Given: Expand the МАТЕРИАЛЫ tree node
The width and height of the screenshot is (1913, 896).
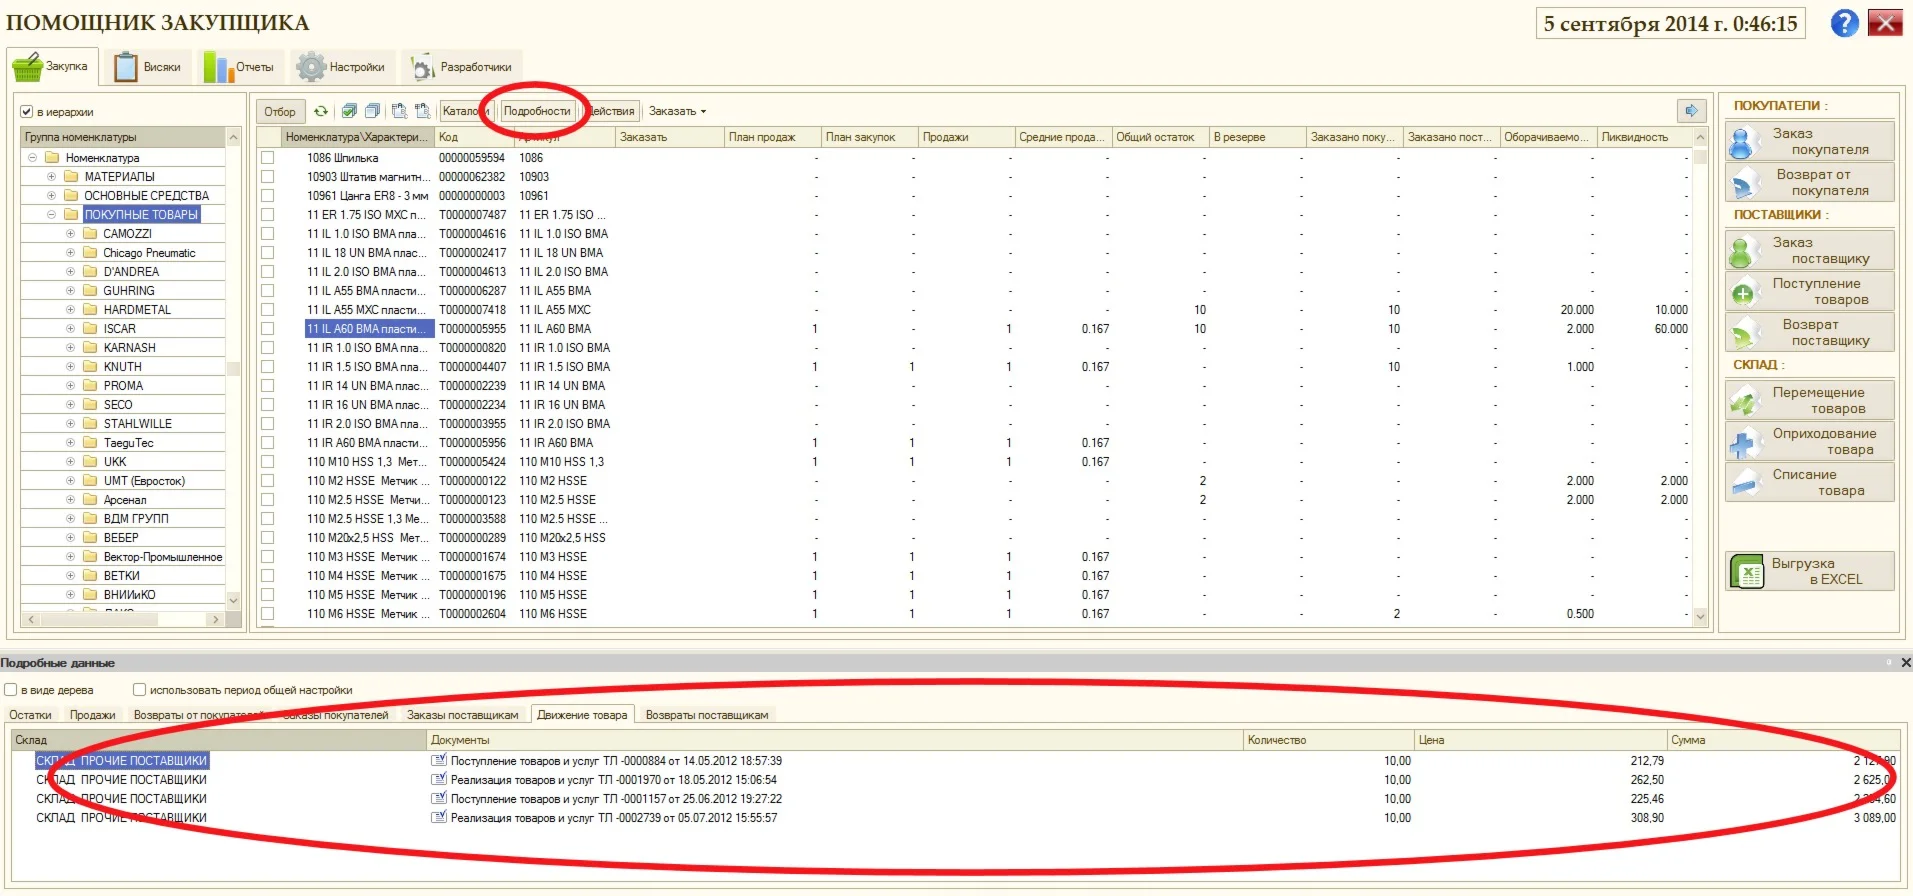Looking at the screenshot, I should pyautogui.click(x=51, y=176).
